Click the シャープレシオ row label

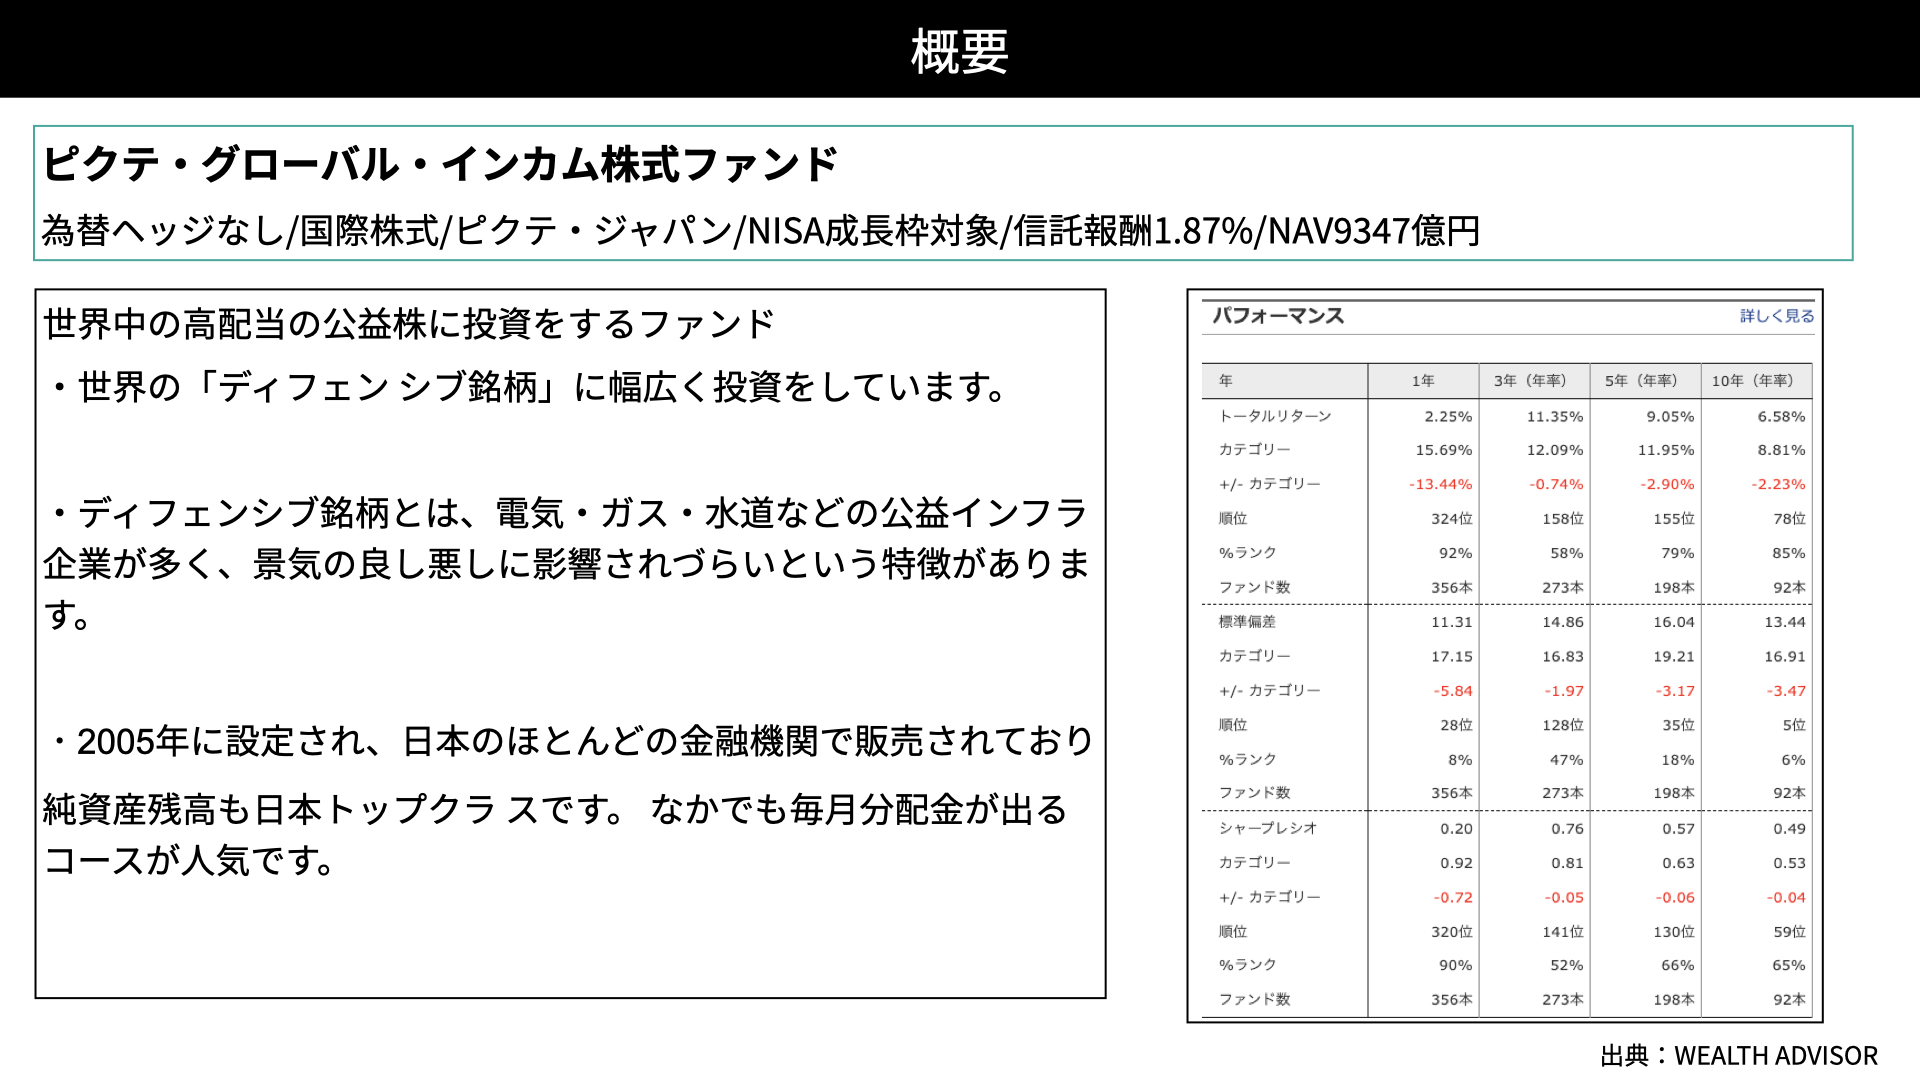1268,828
